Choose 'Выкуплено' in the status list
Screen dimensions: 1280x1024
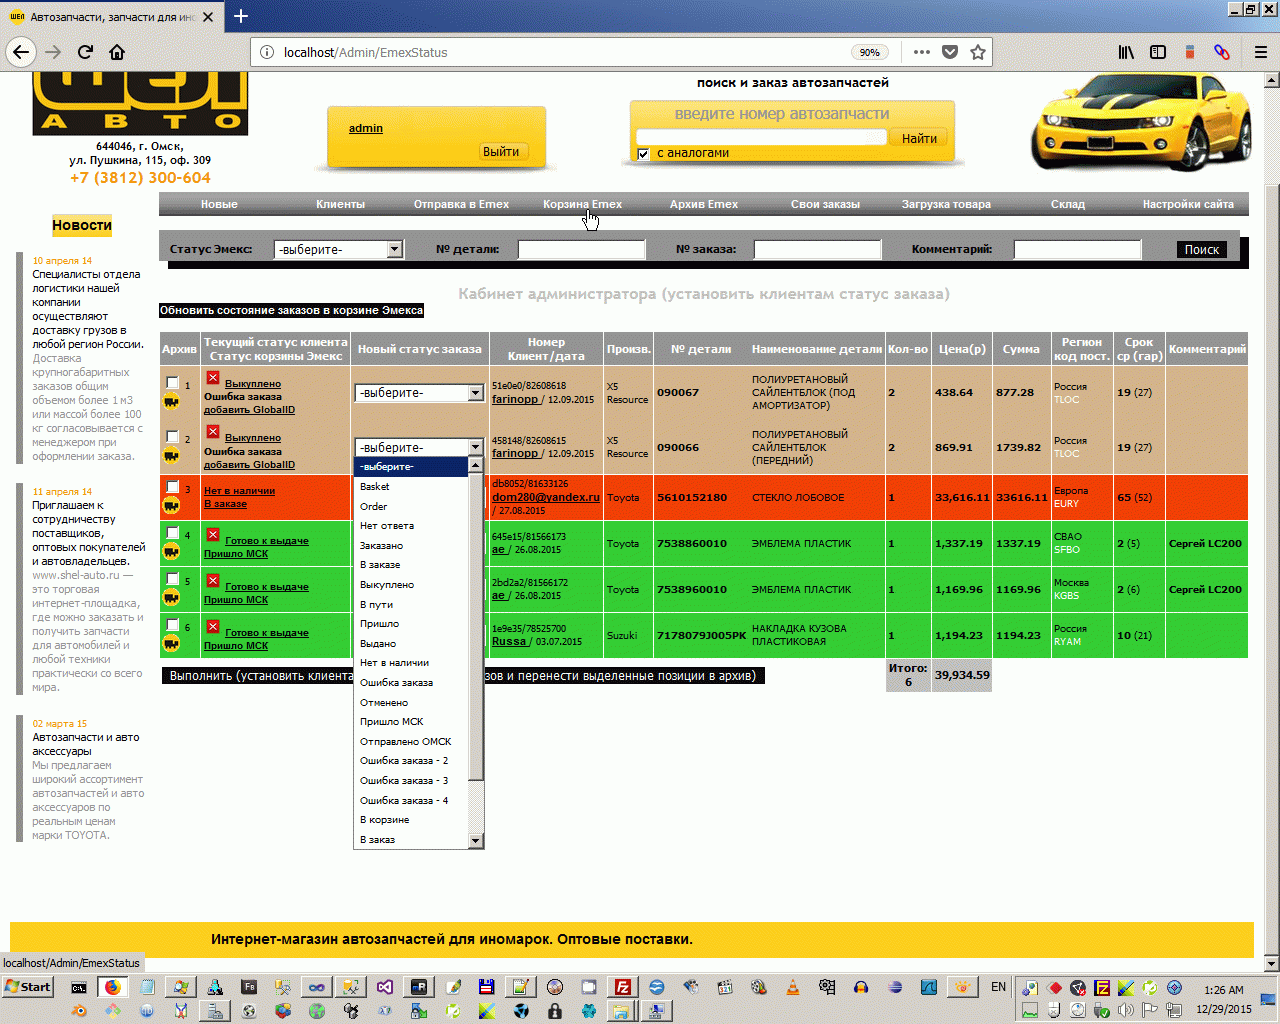(x=411, y=585)
